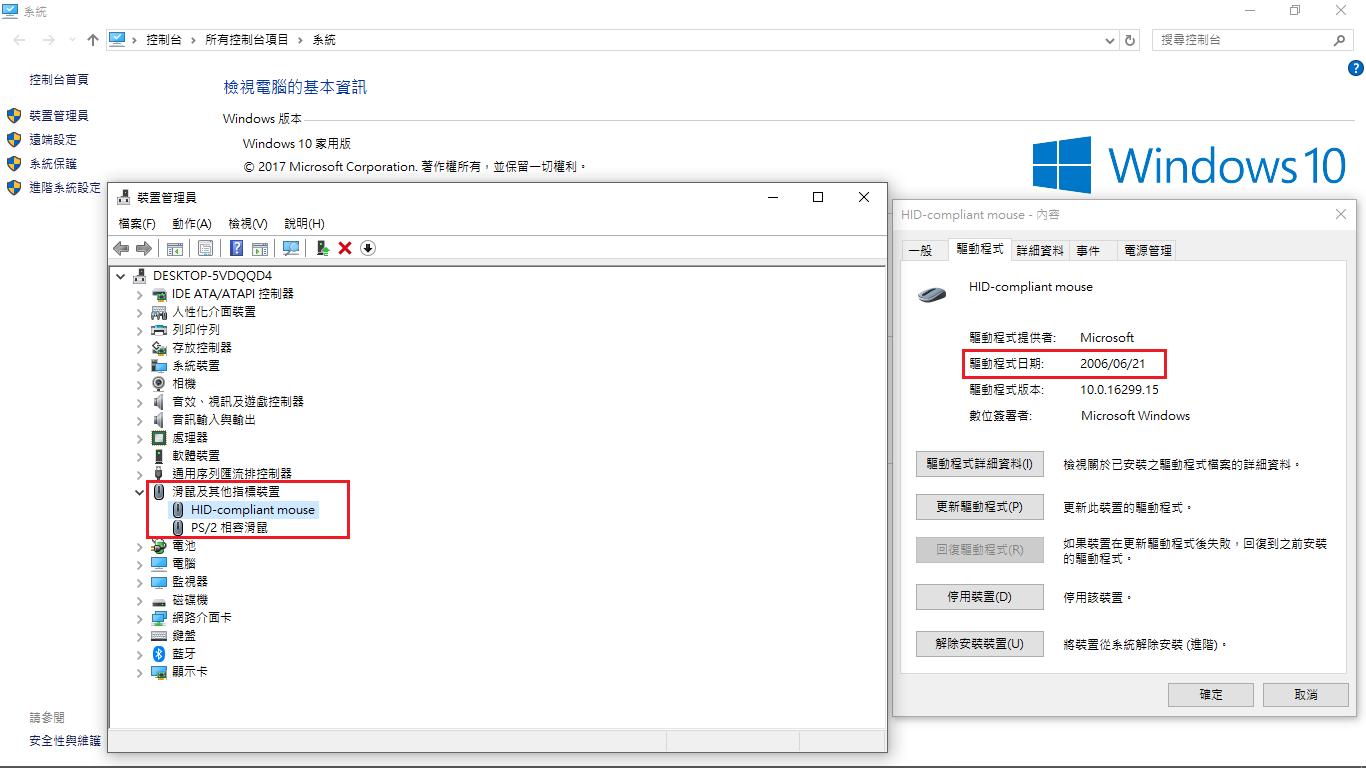The height and width of the screenshot is (768, 1366).
Task: Click the refresh icon beside the address bar
Action: pyautogui.click(x=1131, y=40)
